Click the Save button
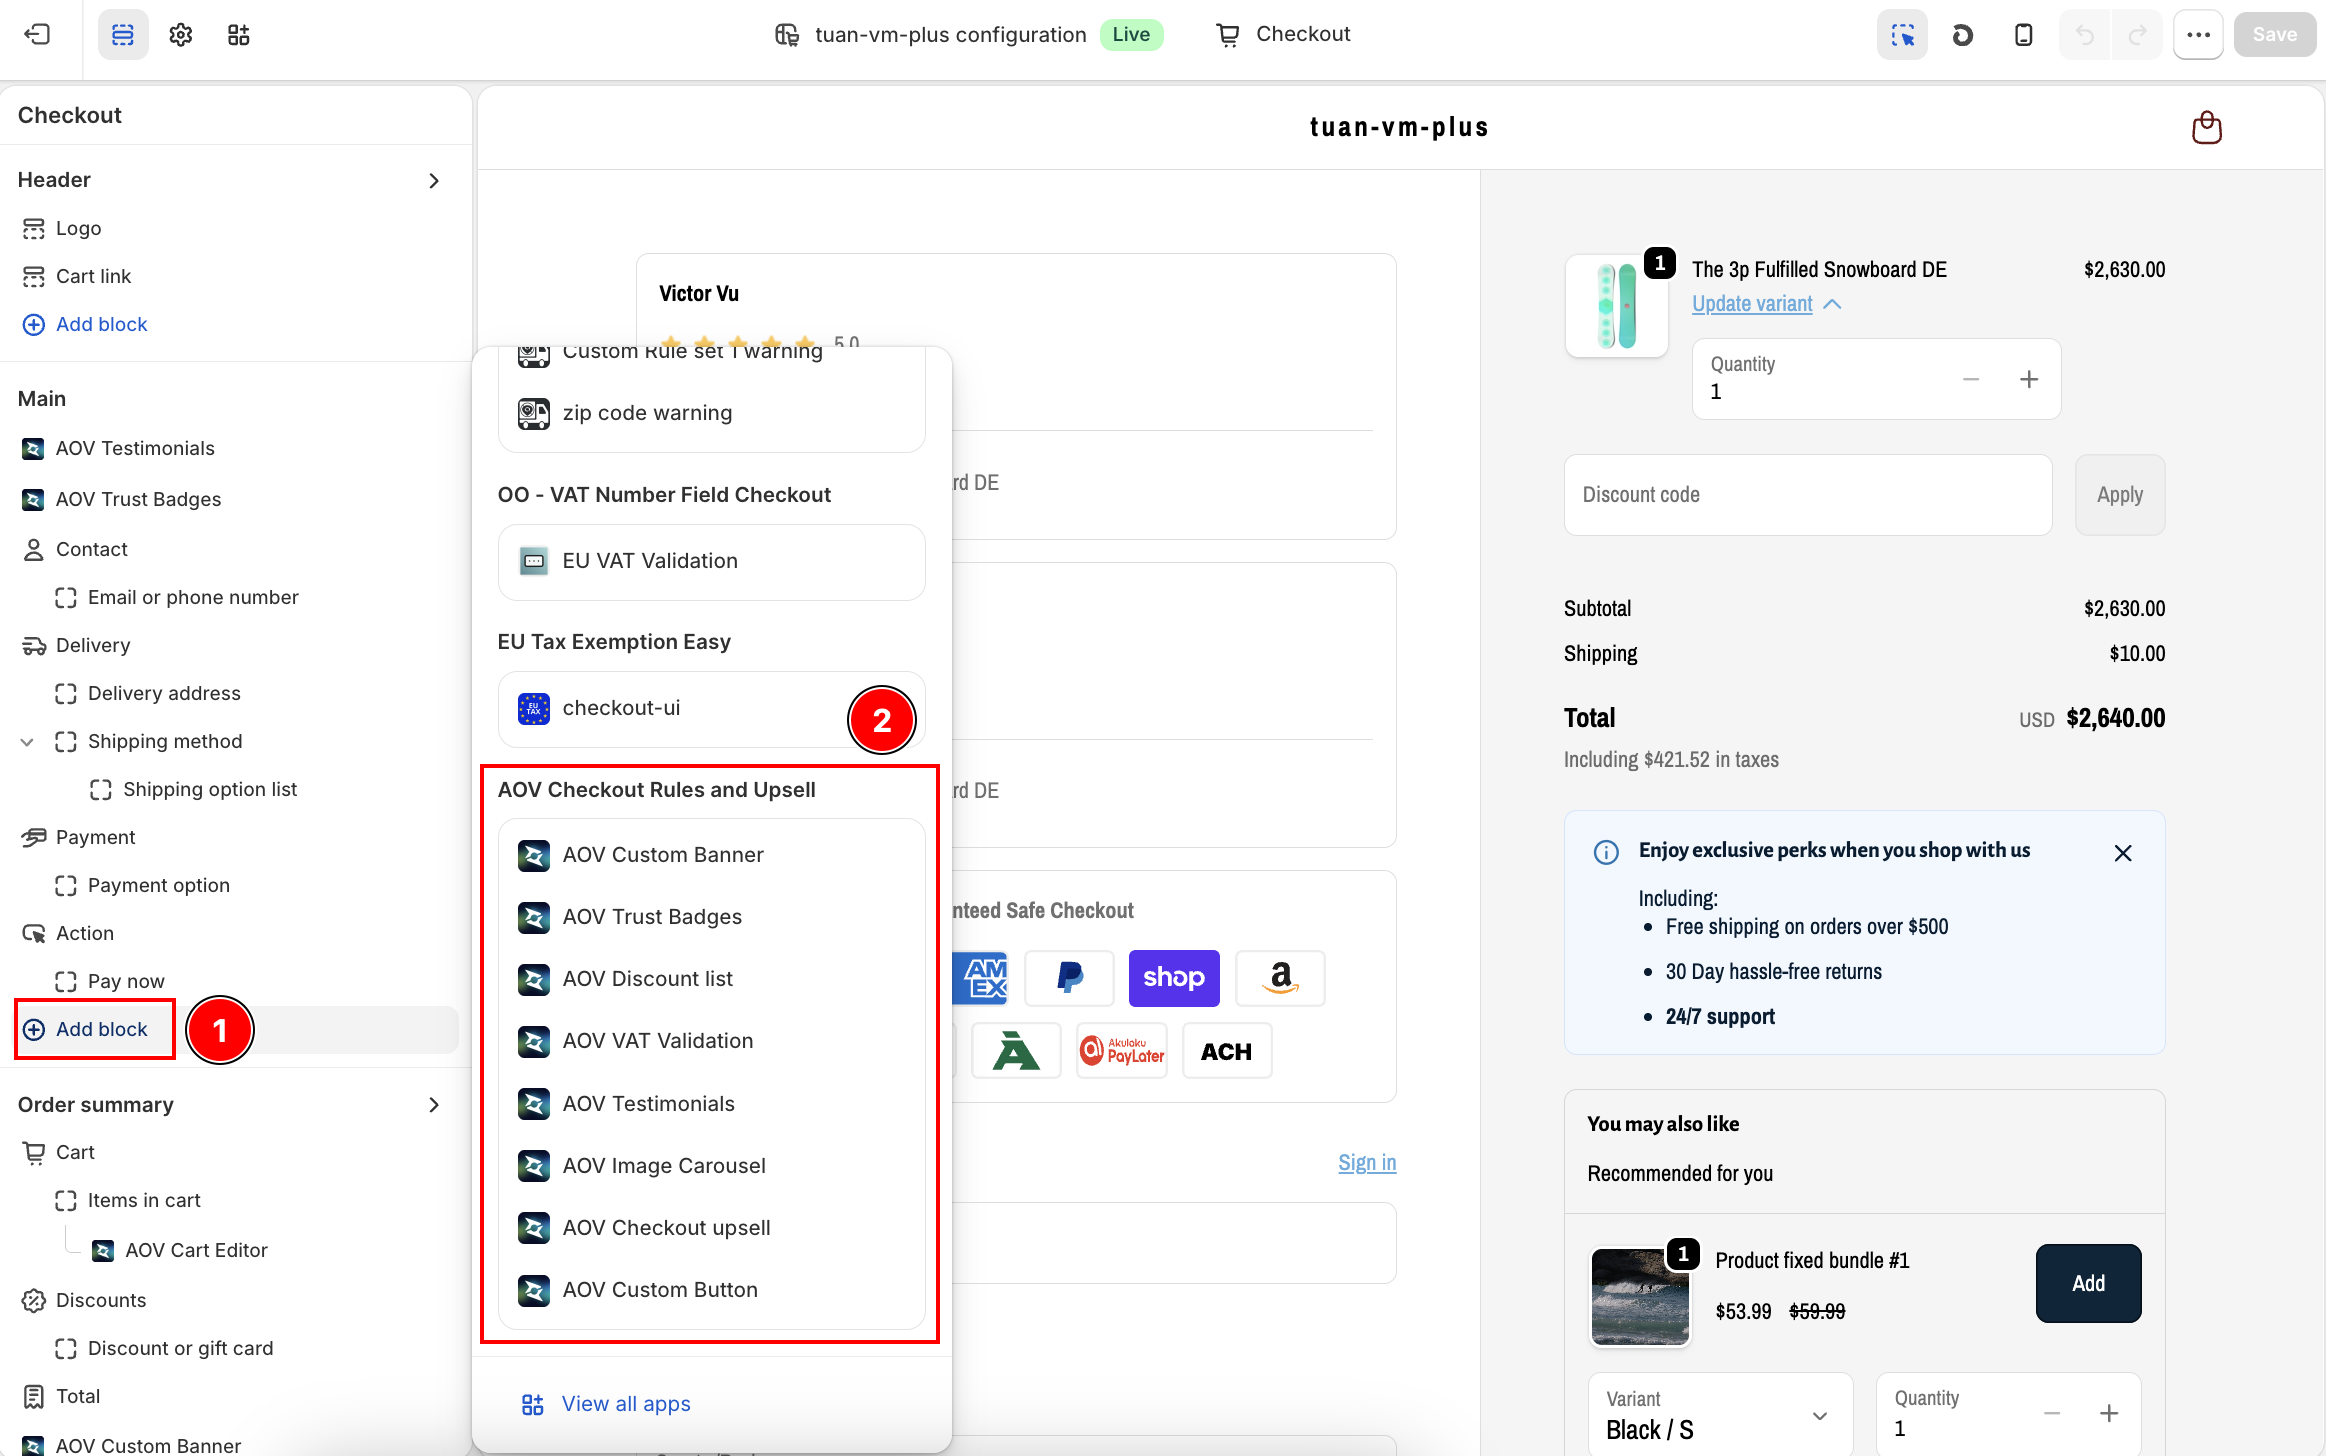The width and height of the screenshot is (2326, 1456). click(x=2274, y=35)
